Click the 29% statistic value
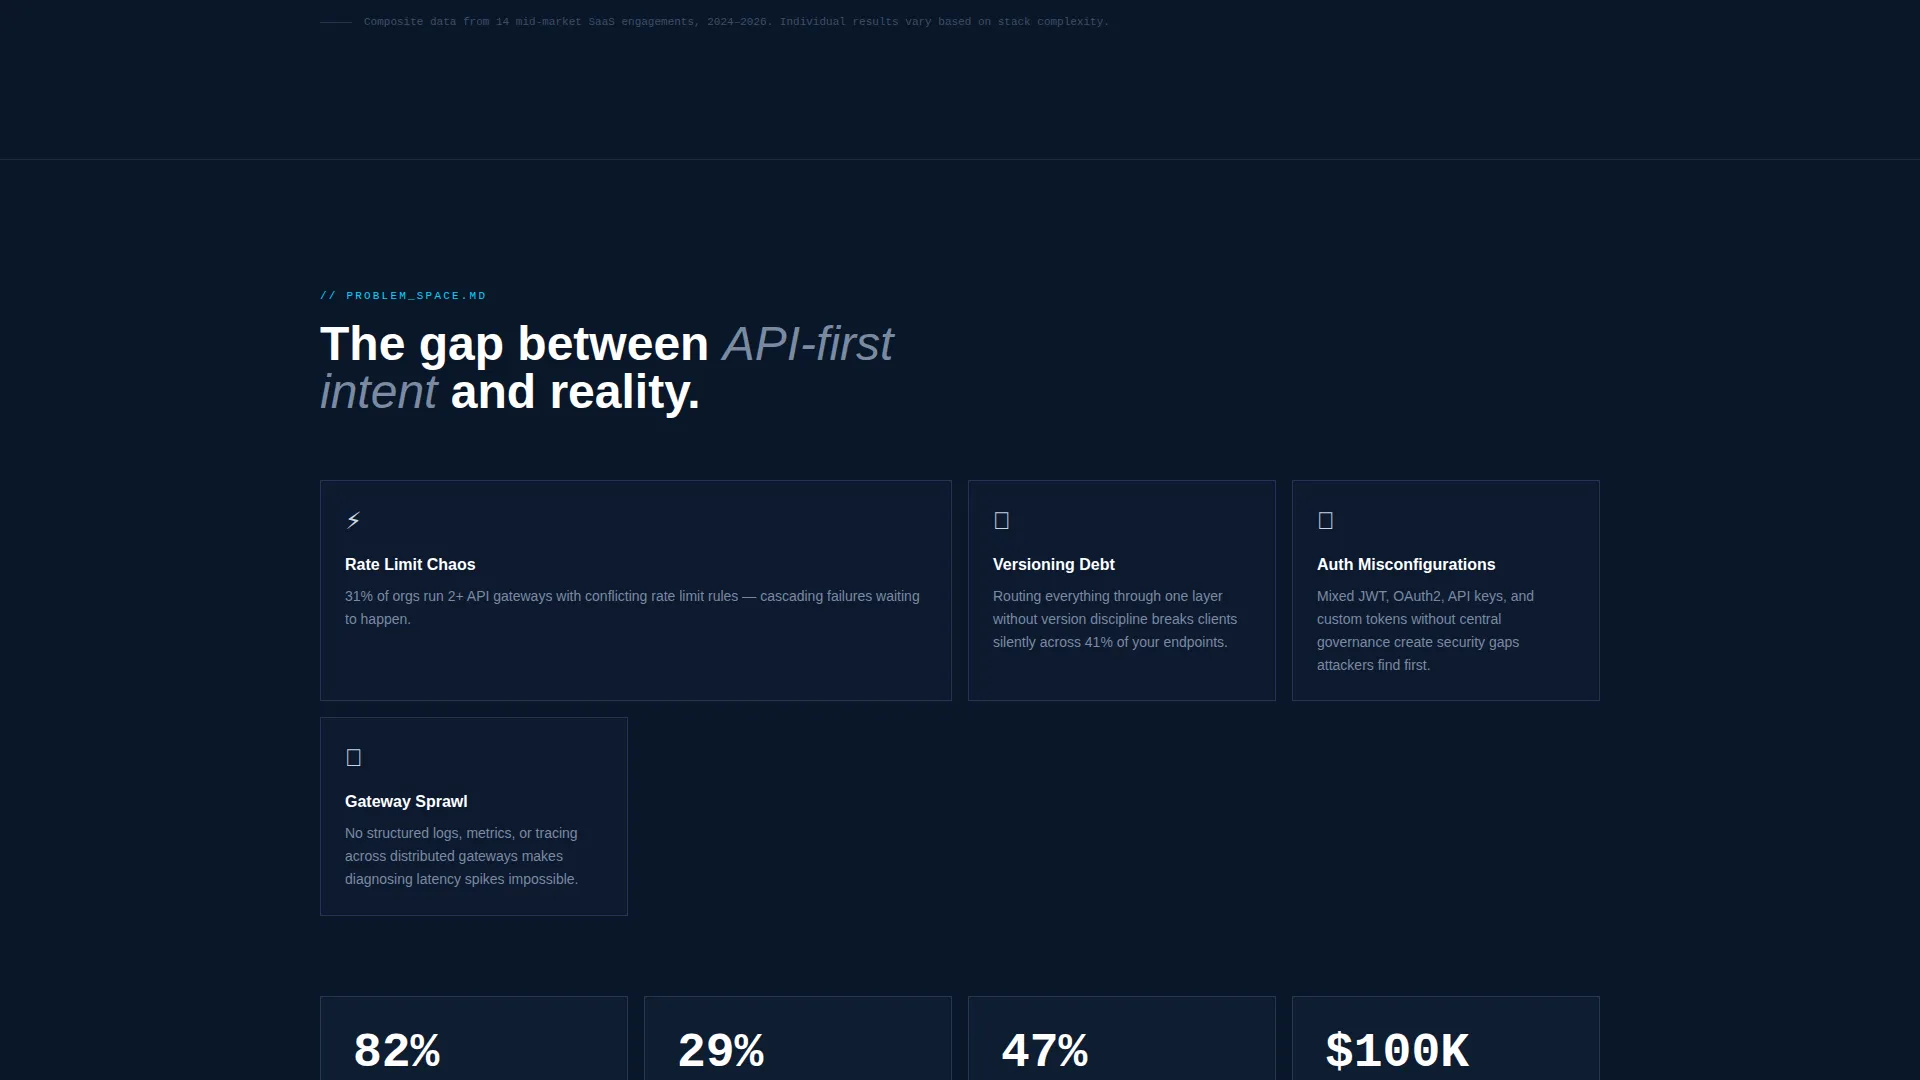 pos(721,1051)
